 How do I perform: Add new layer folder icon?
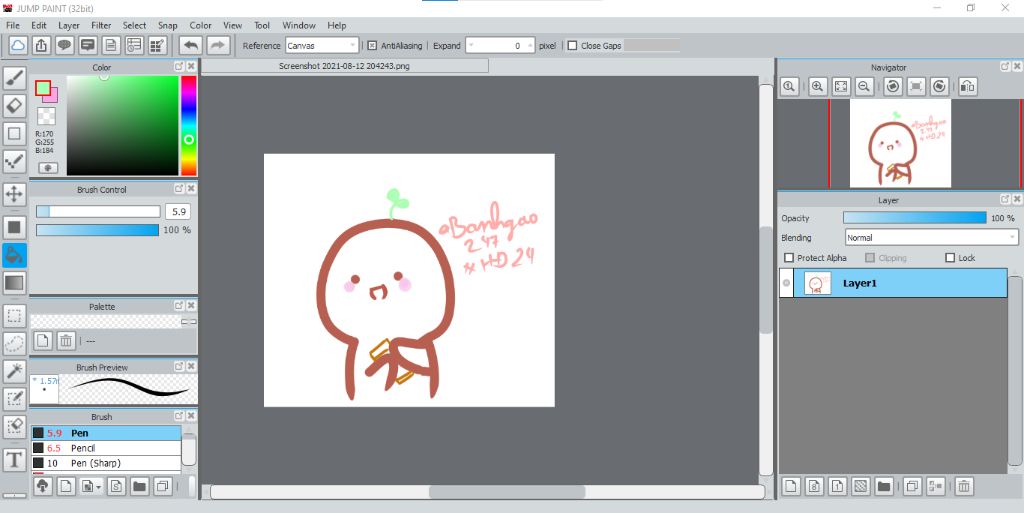coord(884,486)
